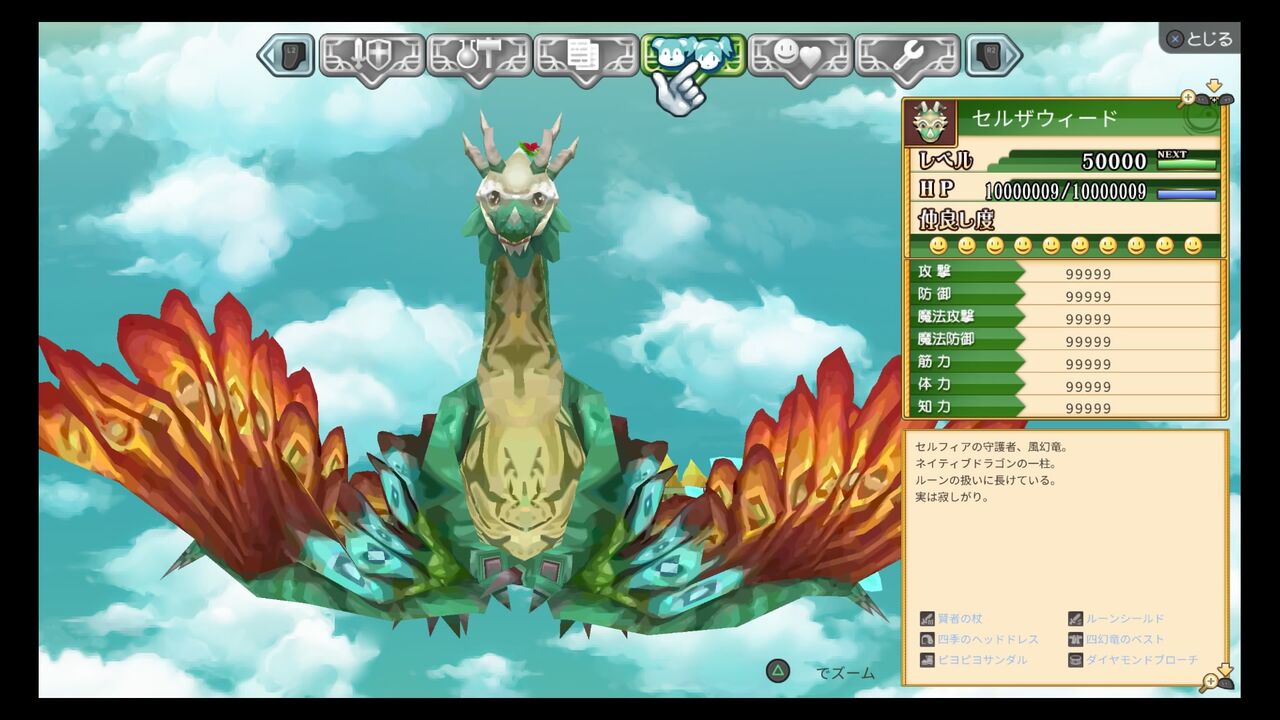Click the level value 50000
This screenshot has height=720, width=1280.
click(x=1114, y=161)
